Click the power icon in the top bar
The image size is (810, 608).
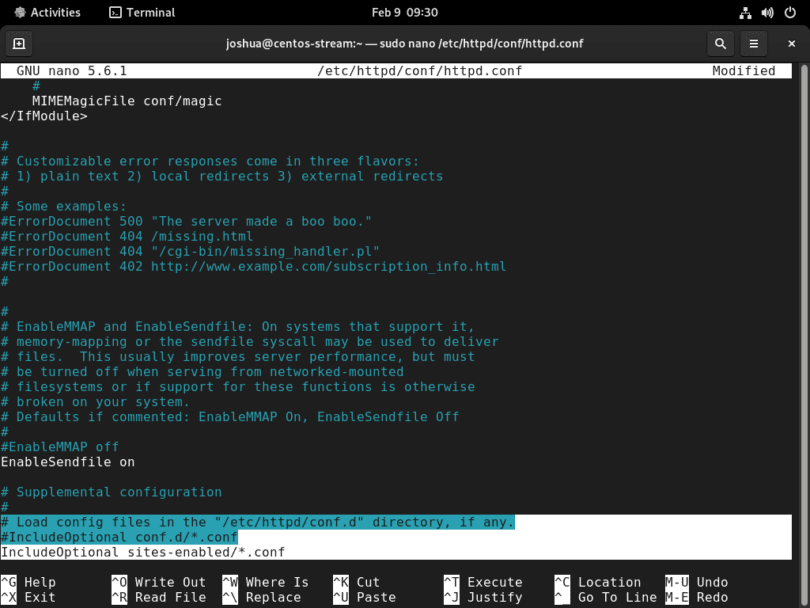point(789,13)
